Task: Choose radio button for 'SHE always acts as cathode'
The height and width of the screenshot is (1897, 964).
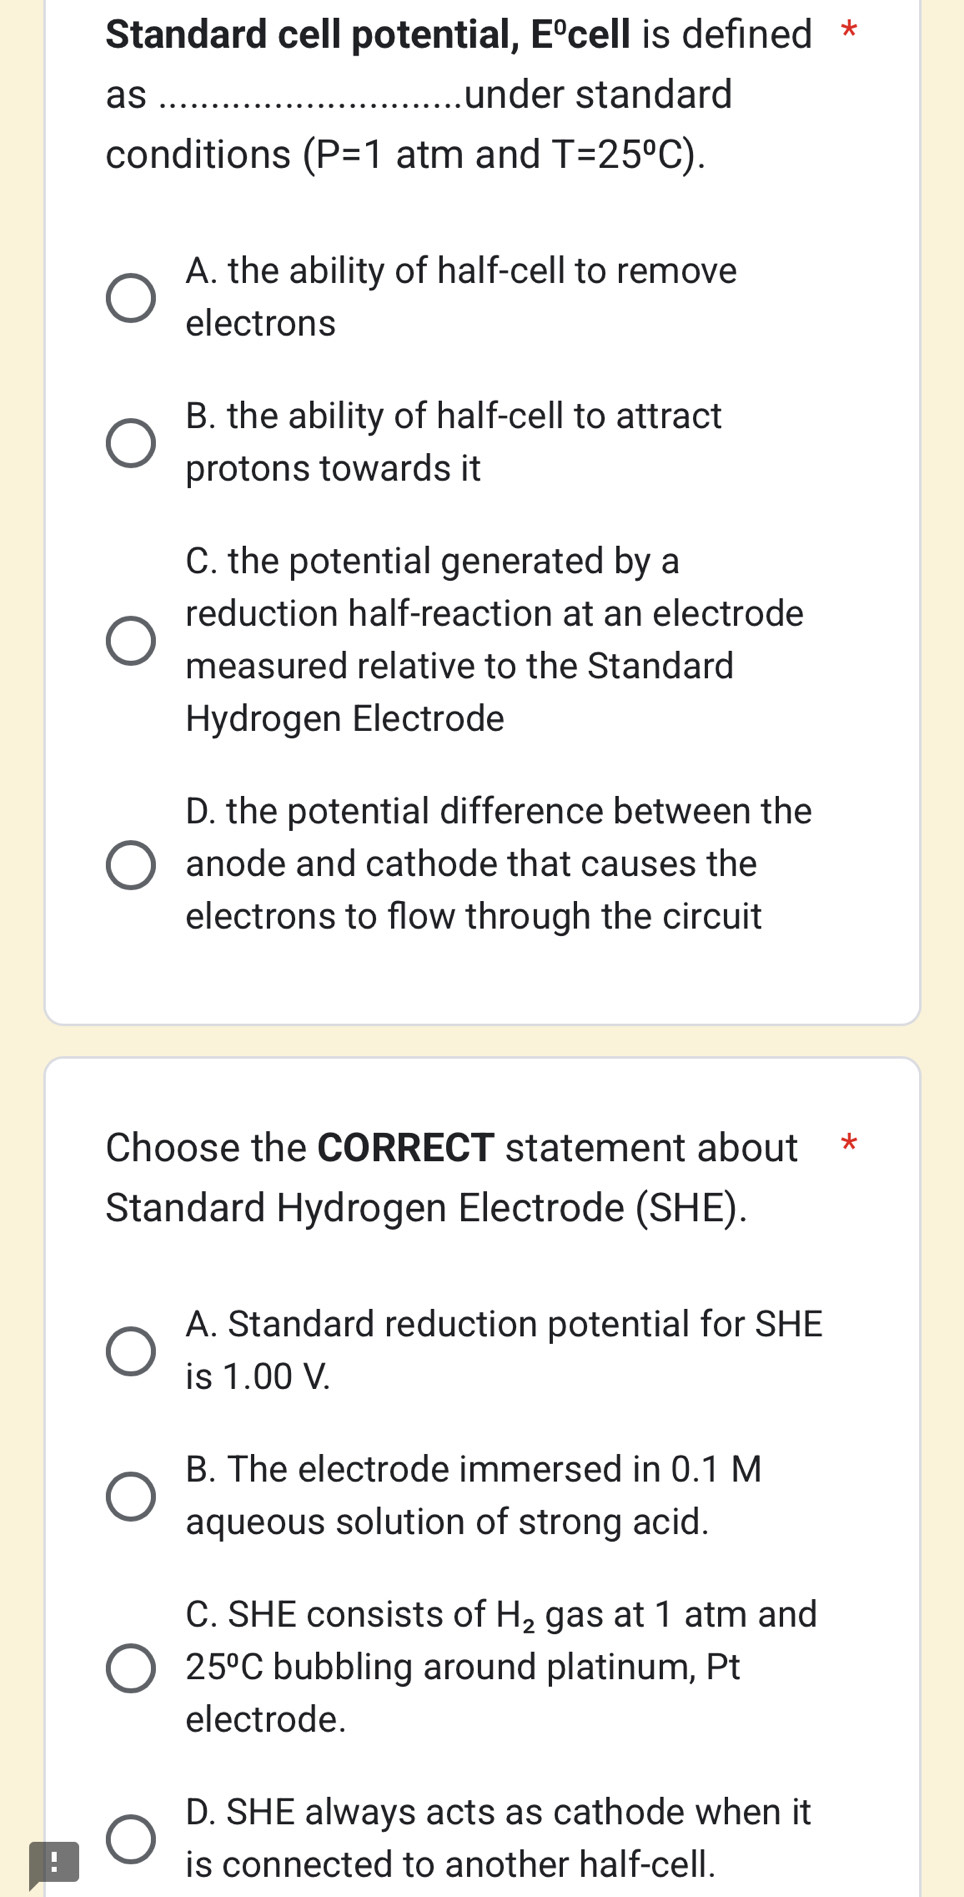Action: [131, 1839]
